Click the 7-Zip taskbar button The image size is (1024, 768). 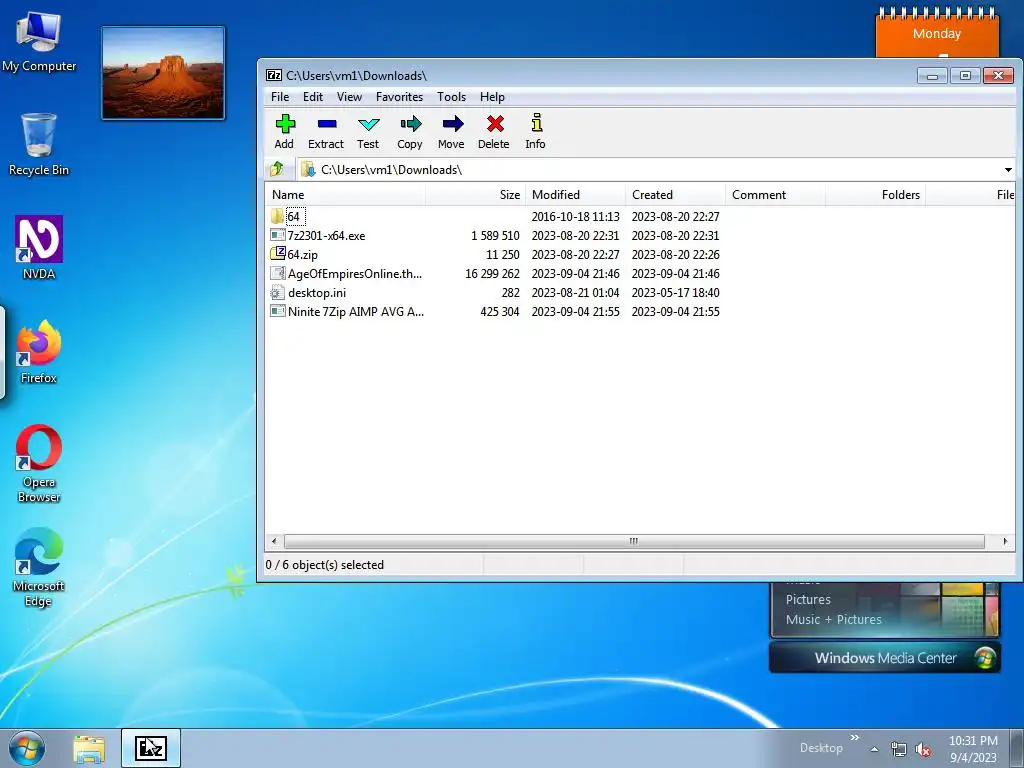[151, 748]
